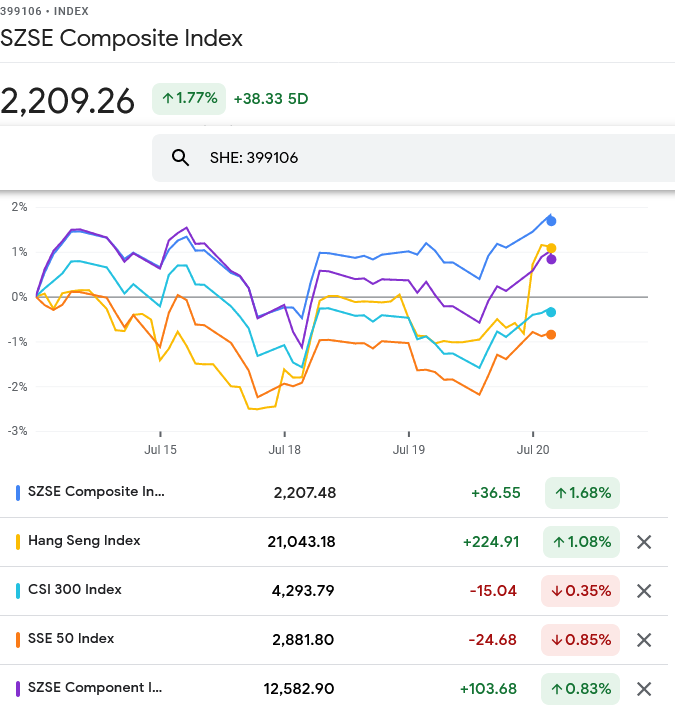This screenshot has width=675, height=712.
Task: Click the SSE 50 0.85% loss badge
Action: (x=580, y=640)
